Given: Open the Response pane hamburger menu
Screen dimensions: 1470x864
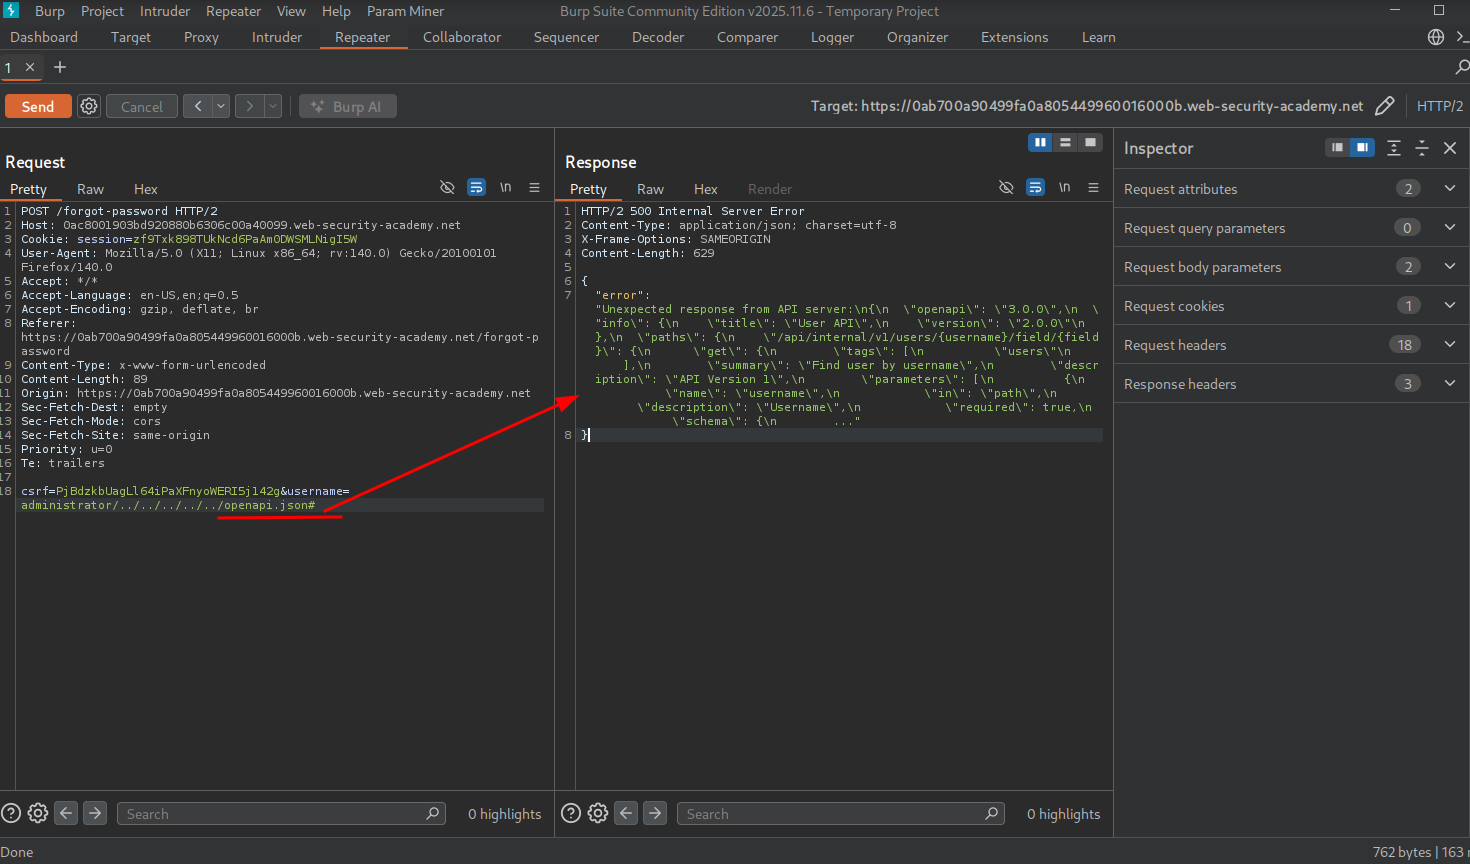Looking at the screenshot, I should [x=1094, y=188].
